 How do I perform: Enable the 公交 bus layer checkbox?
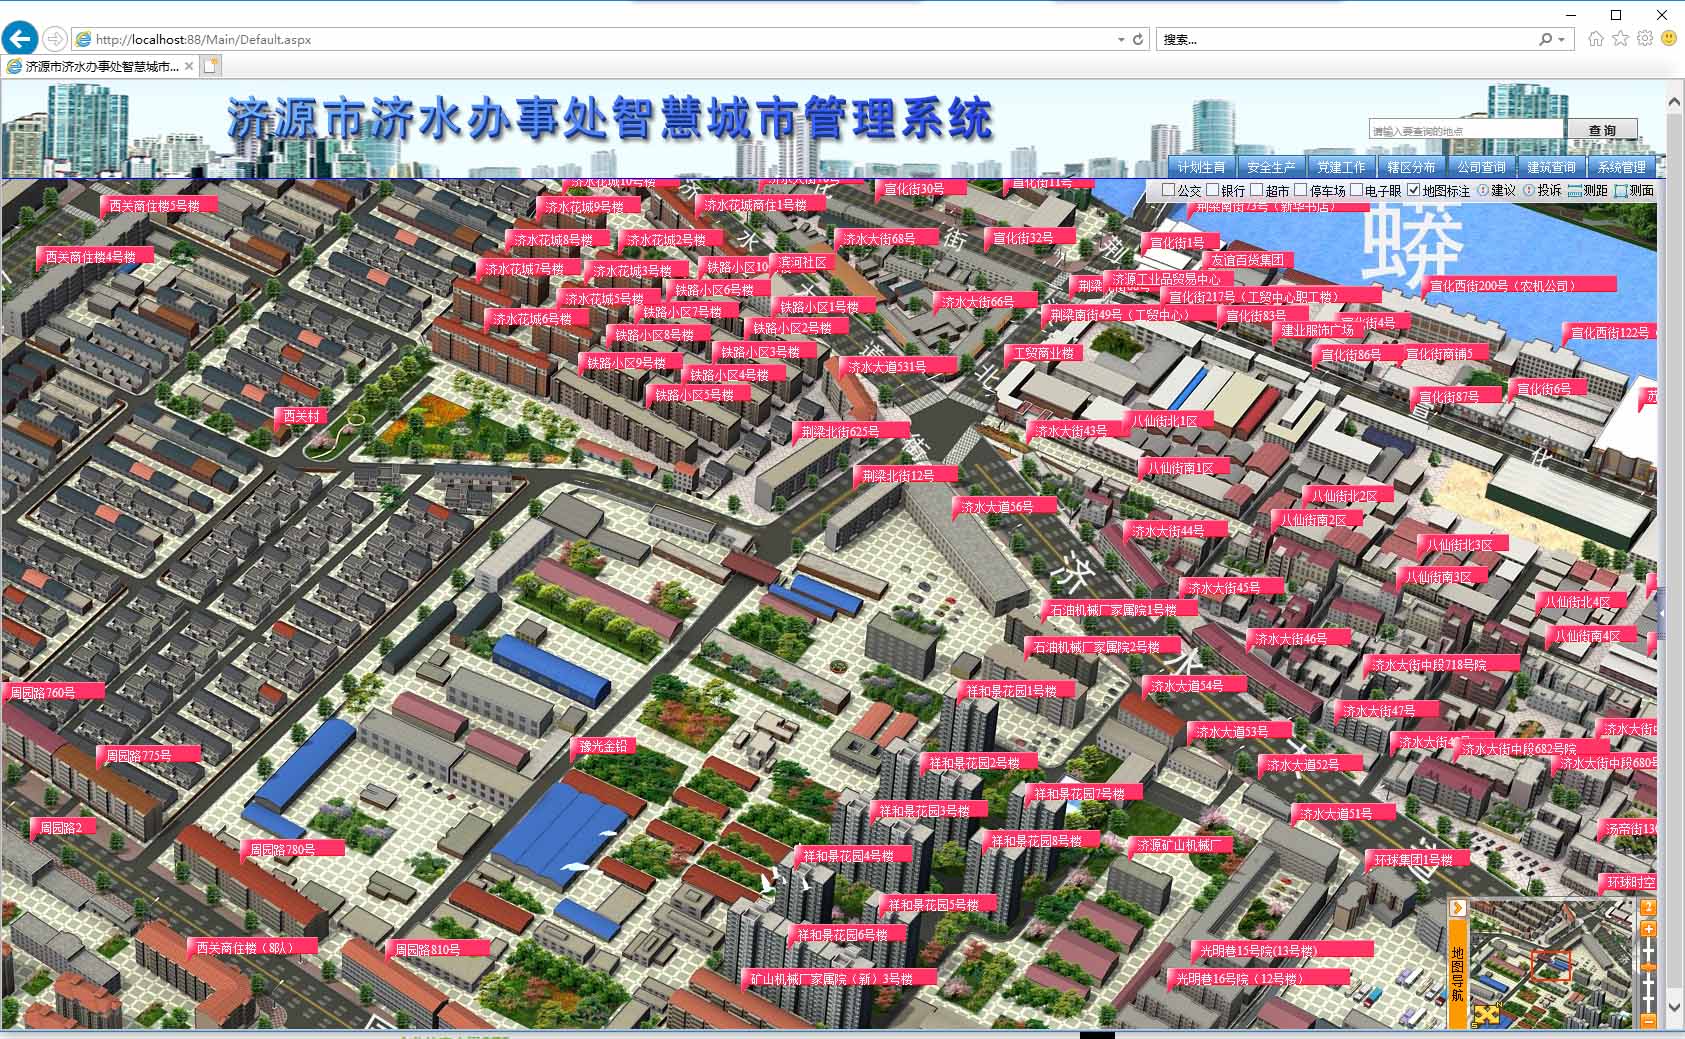point(1167,190)
